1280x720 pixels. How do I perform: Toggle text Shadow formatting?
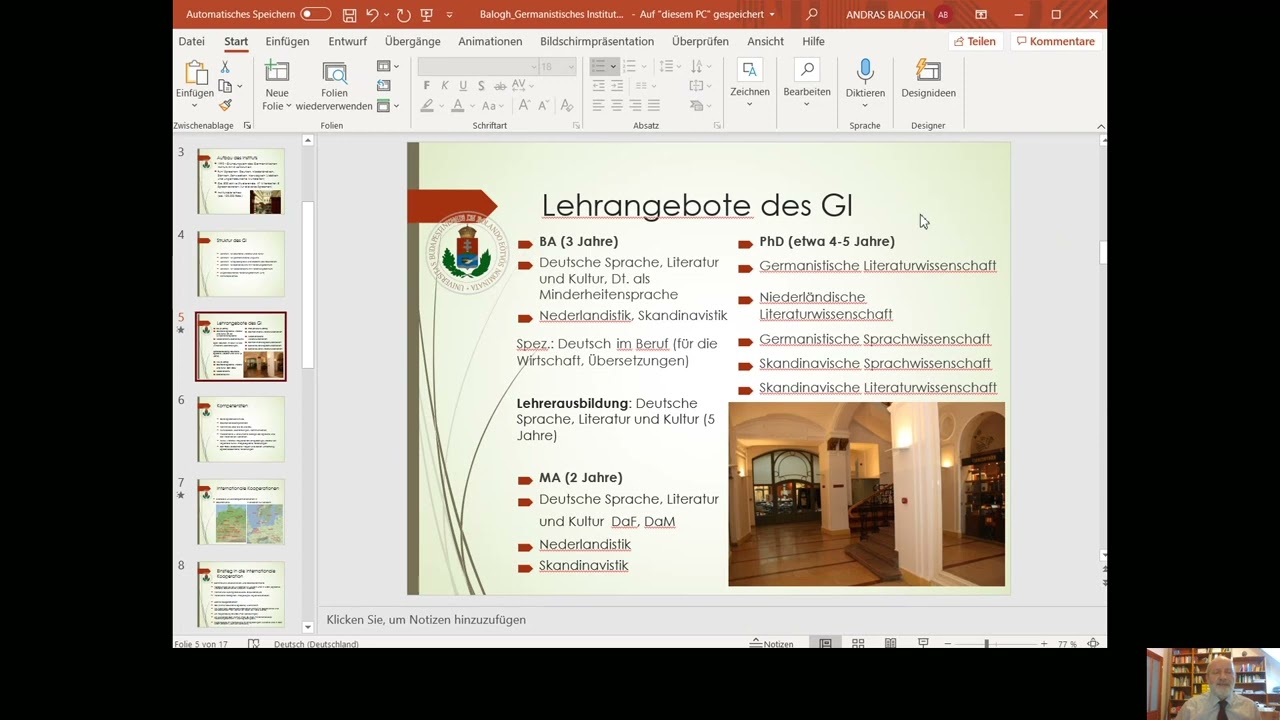[x=481, y=86]
